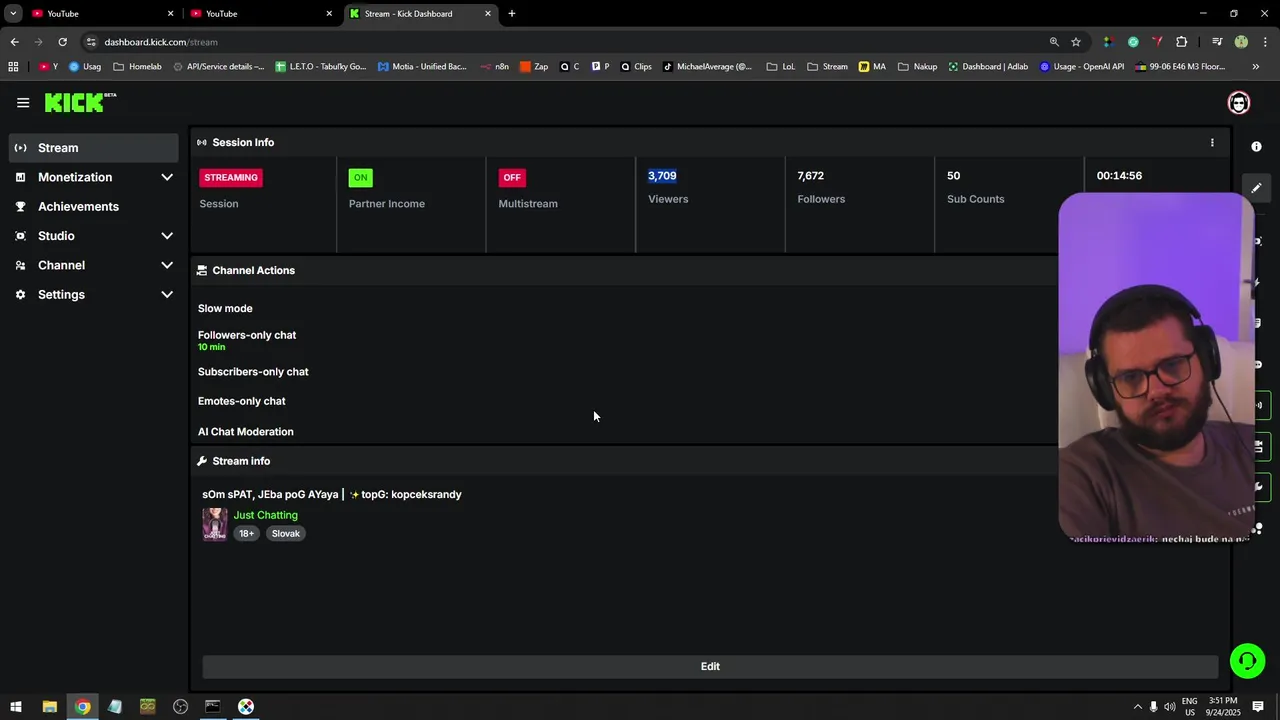Open the Zap bookmark

534,67
